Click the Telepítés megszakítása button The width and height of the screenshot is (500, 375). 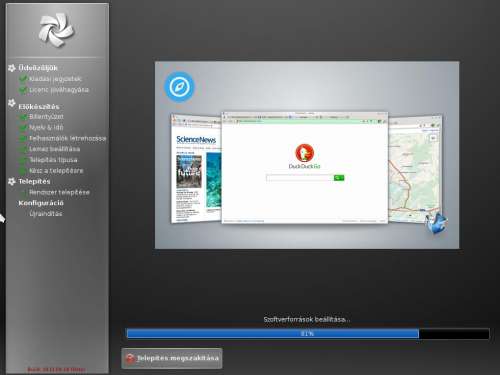pos(172,358)
